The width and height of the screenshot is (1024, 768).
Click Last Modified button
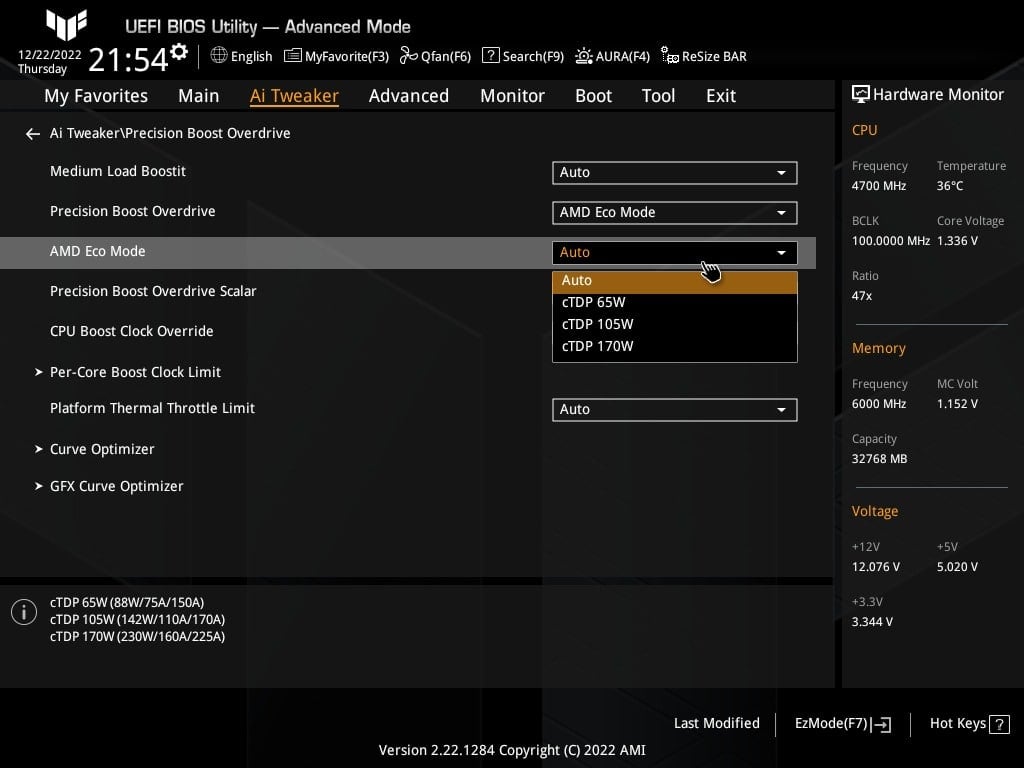point(716,724)
